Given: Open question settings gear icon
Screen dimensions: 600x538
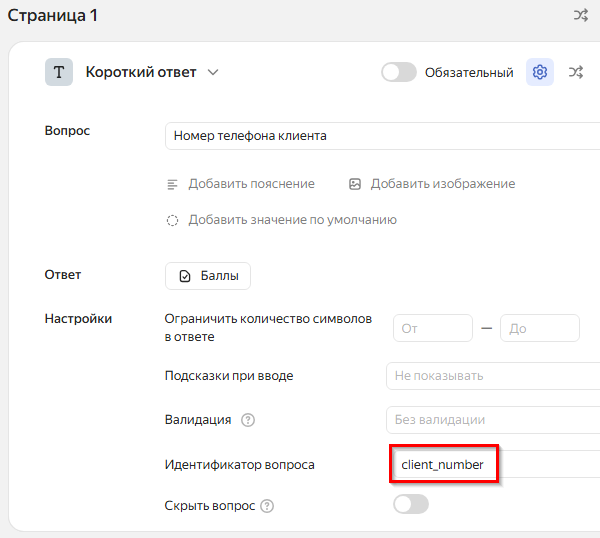Looking at the screenshot, I should click(540, 72).
